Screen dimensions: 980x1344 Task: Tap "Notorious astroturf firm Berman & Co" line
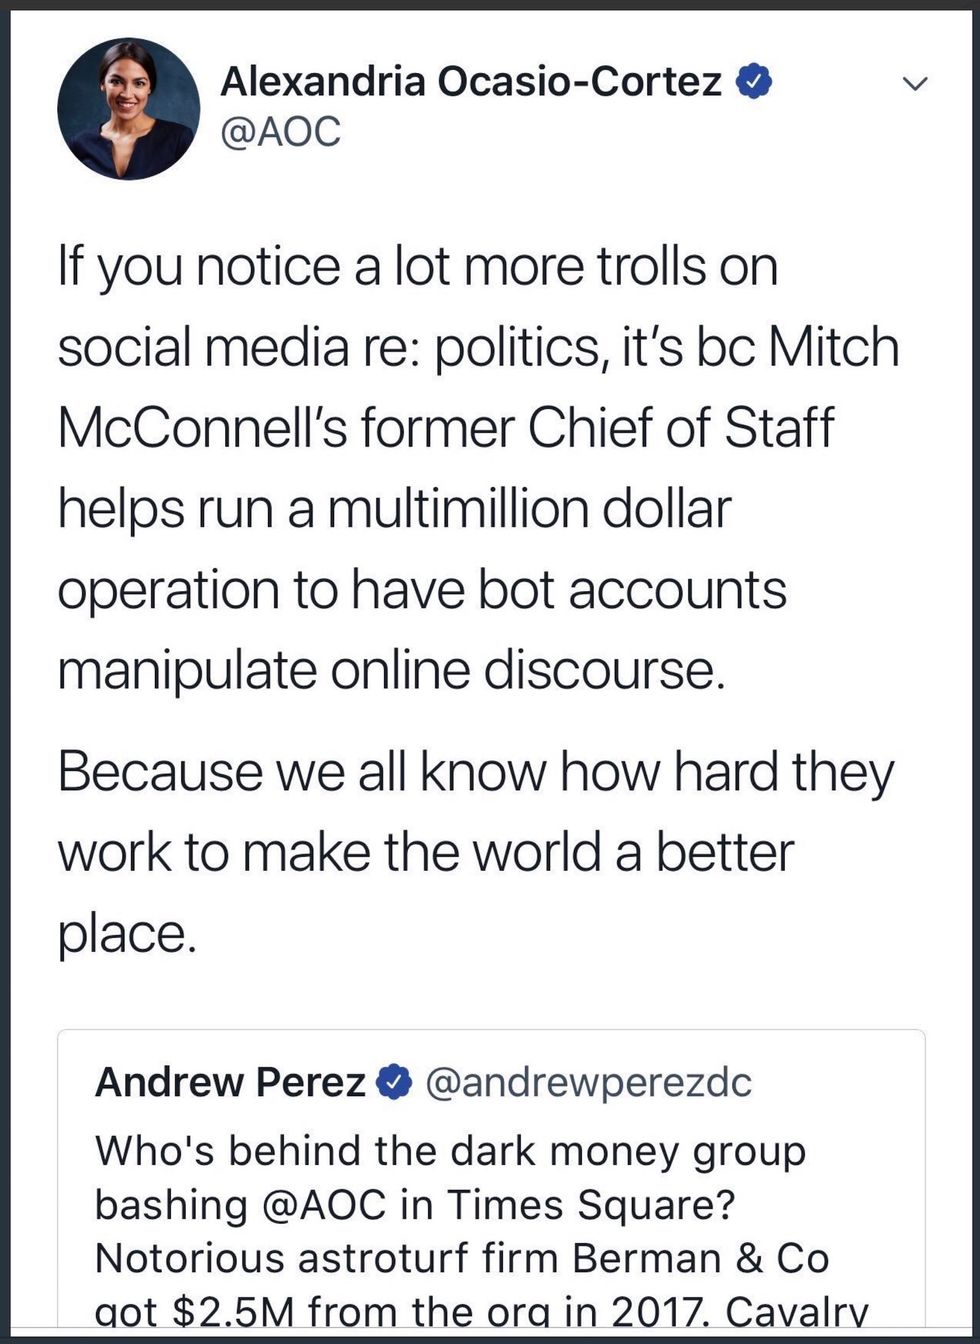point(462,1258)
